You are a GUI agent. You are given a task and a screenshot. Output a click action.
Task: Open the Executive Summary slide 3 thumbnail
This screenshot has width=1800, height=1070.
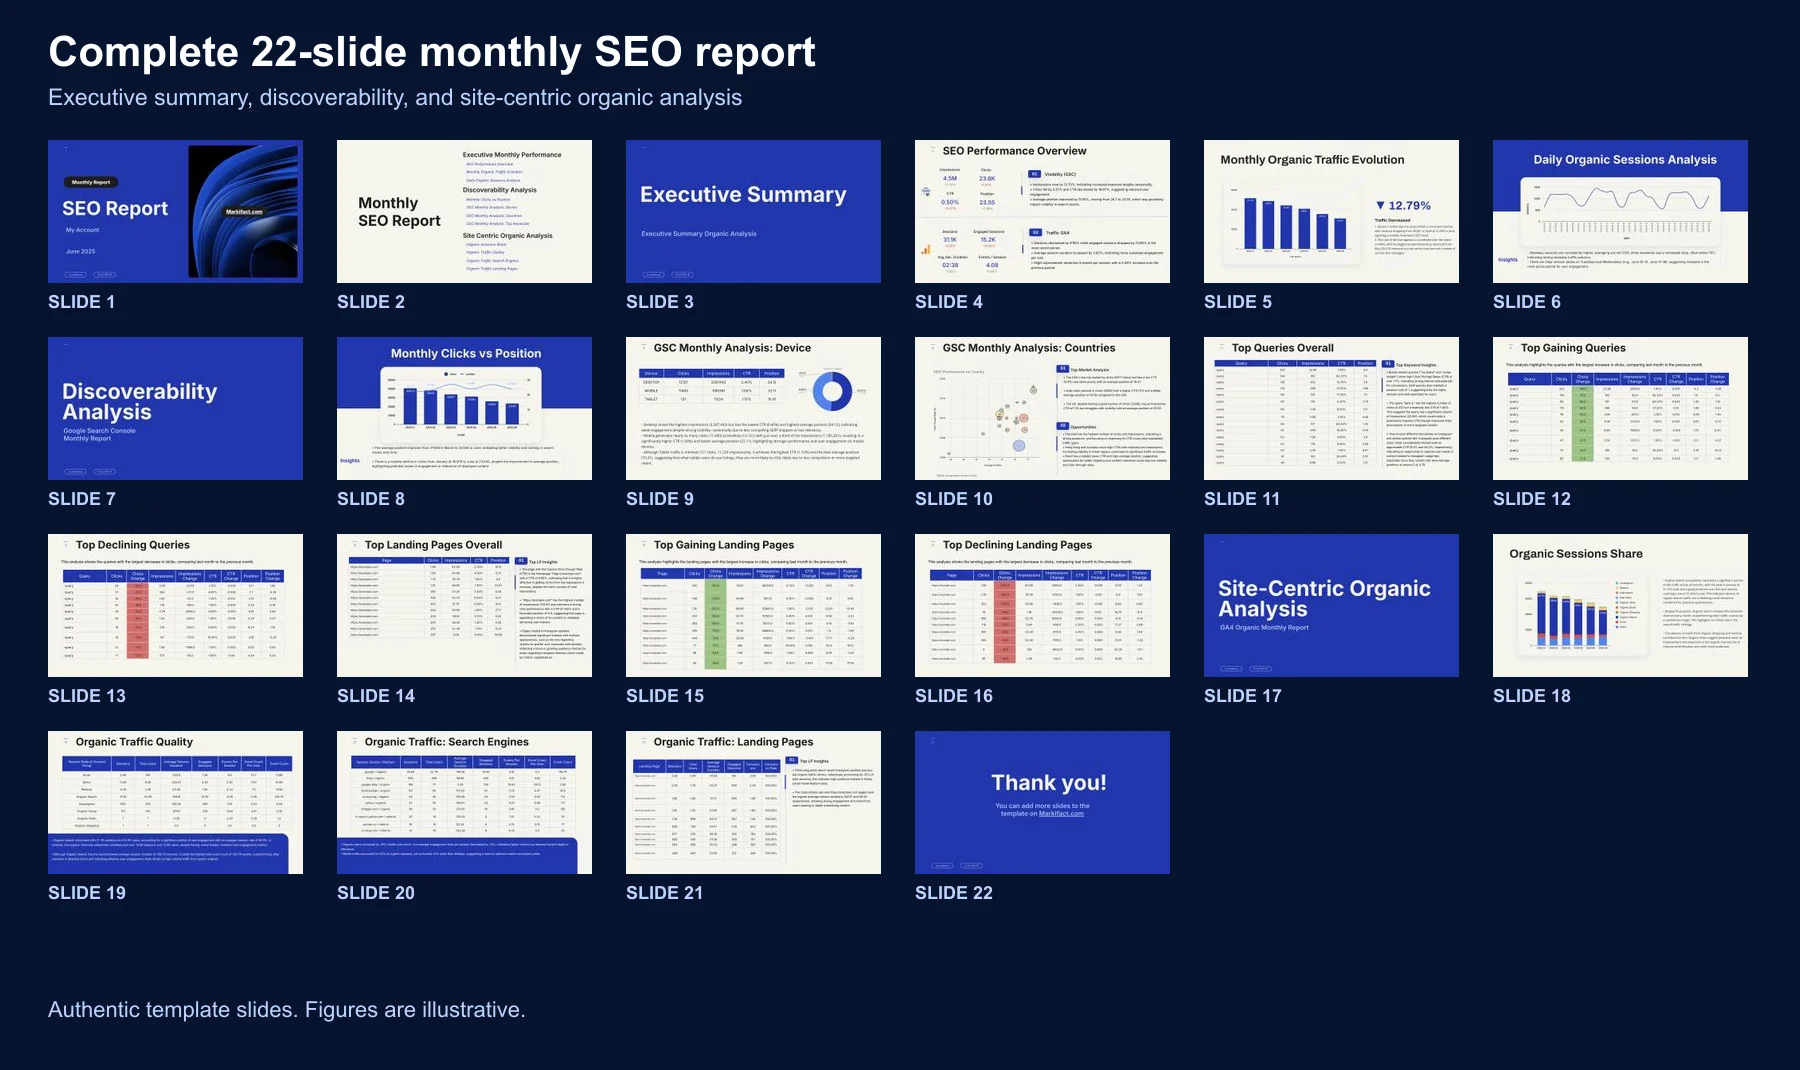[x=753, y=211]
